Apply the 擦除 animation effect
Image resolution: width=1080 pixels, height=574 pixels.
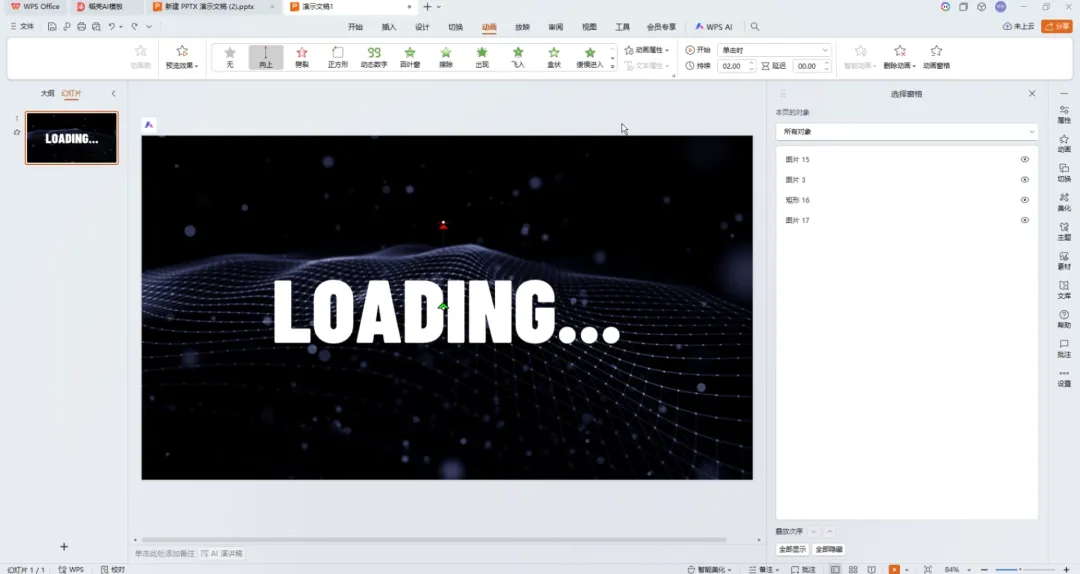tap(446, 57)
